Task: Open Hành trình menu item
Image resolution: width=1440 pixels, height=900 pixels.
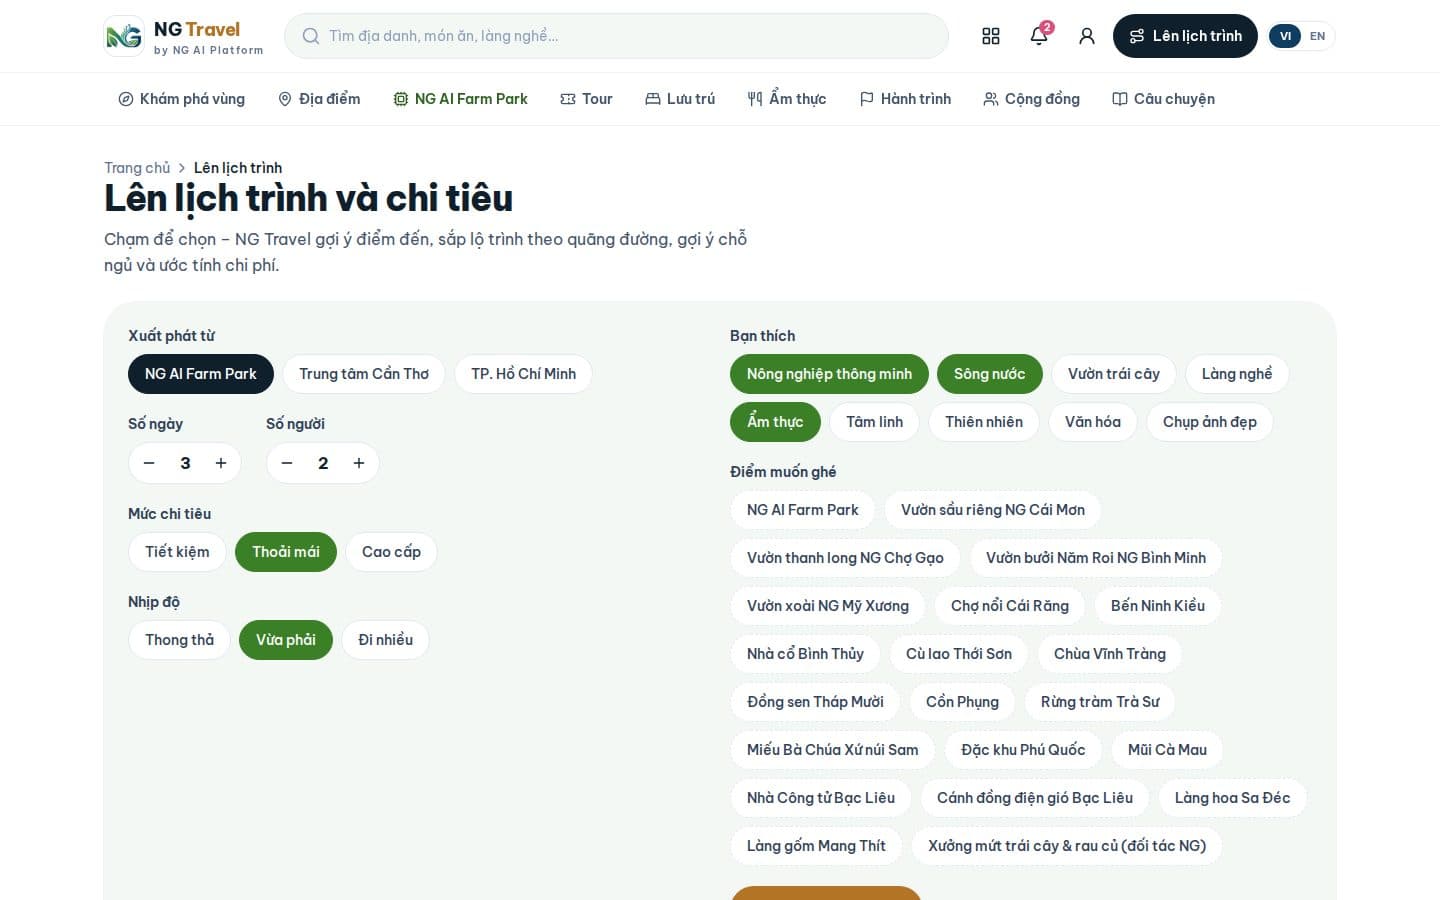Action: tap(905, 99)
